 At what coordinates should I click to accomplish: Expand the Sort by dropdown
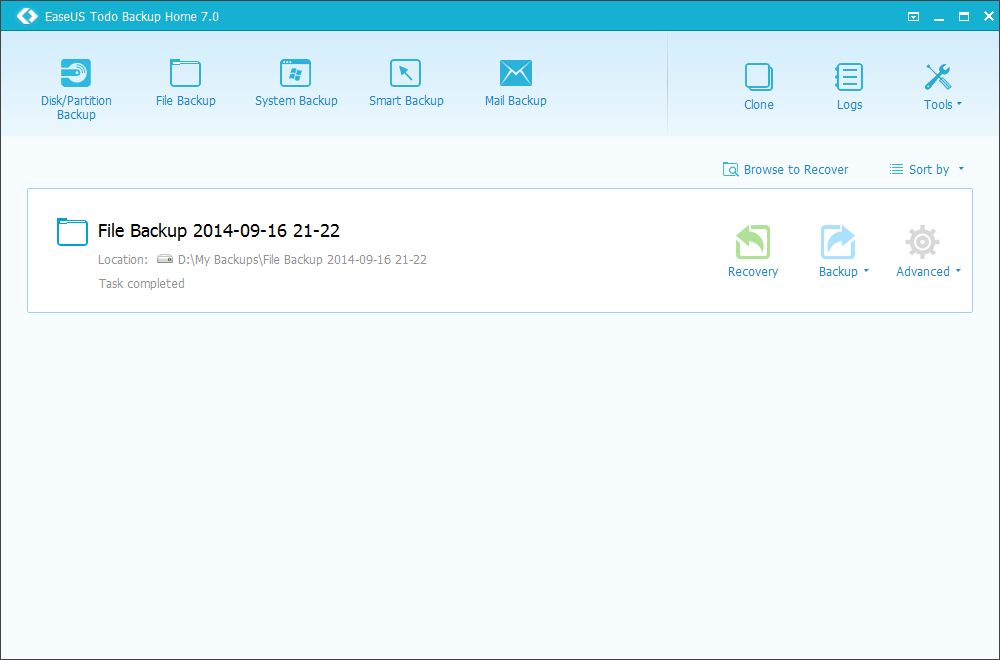coord(927,170)
